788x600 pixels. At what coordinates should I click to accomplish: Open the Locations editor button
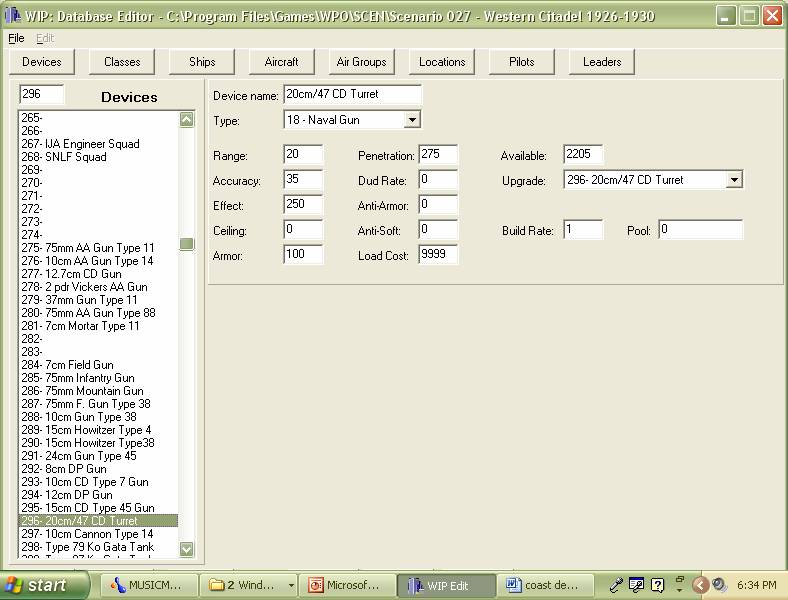click(x=442, y=62)
